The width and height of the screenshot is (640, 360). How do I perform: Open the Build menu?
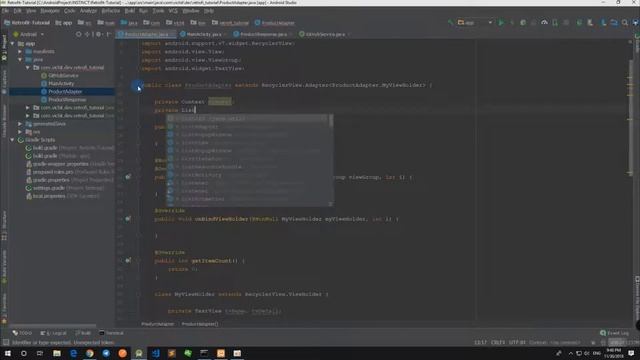[129, 11]
